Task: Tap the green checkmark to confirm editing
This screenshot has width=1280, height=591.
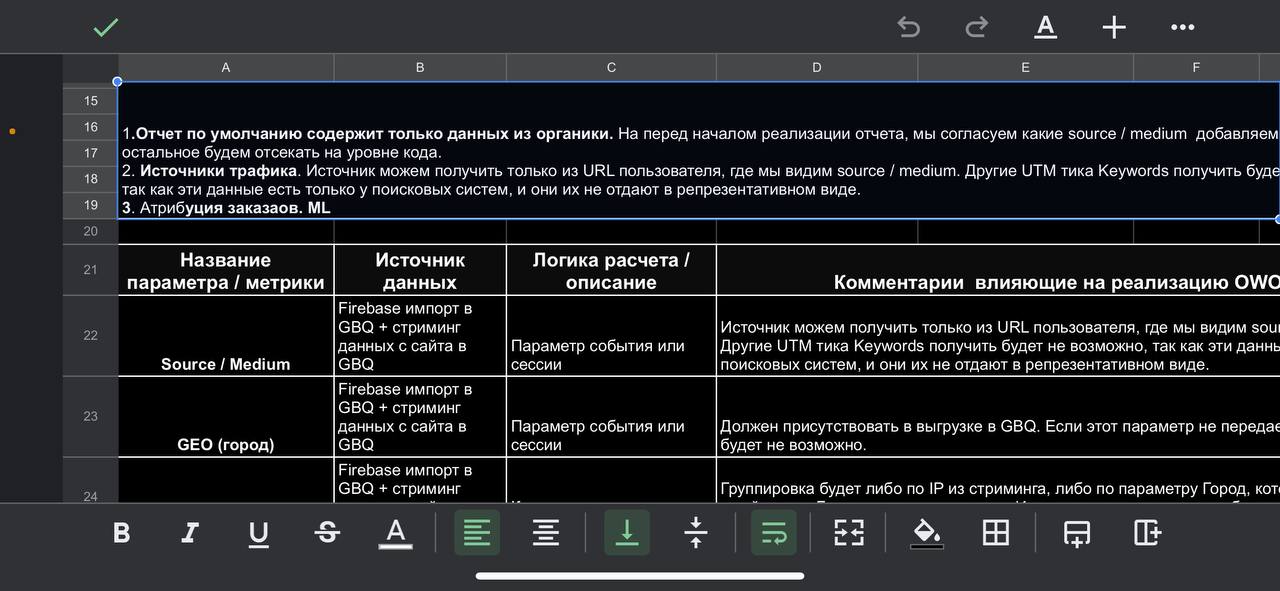Action: pyautogui.click(x=106, y=28)
